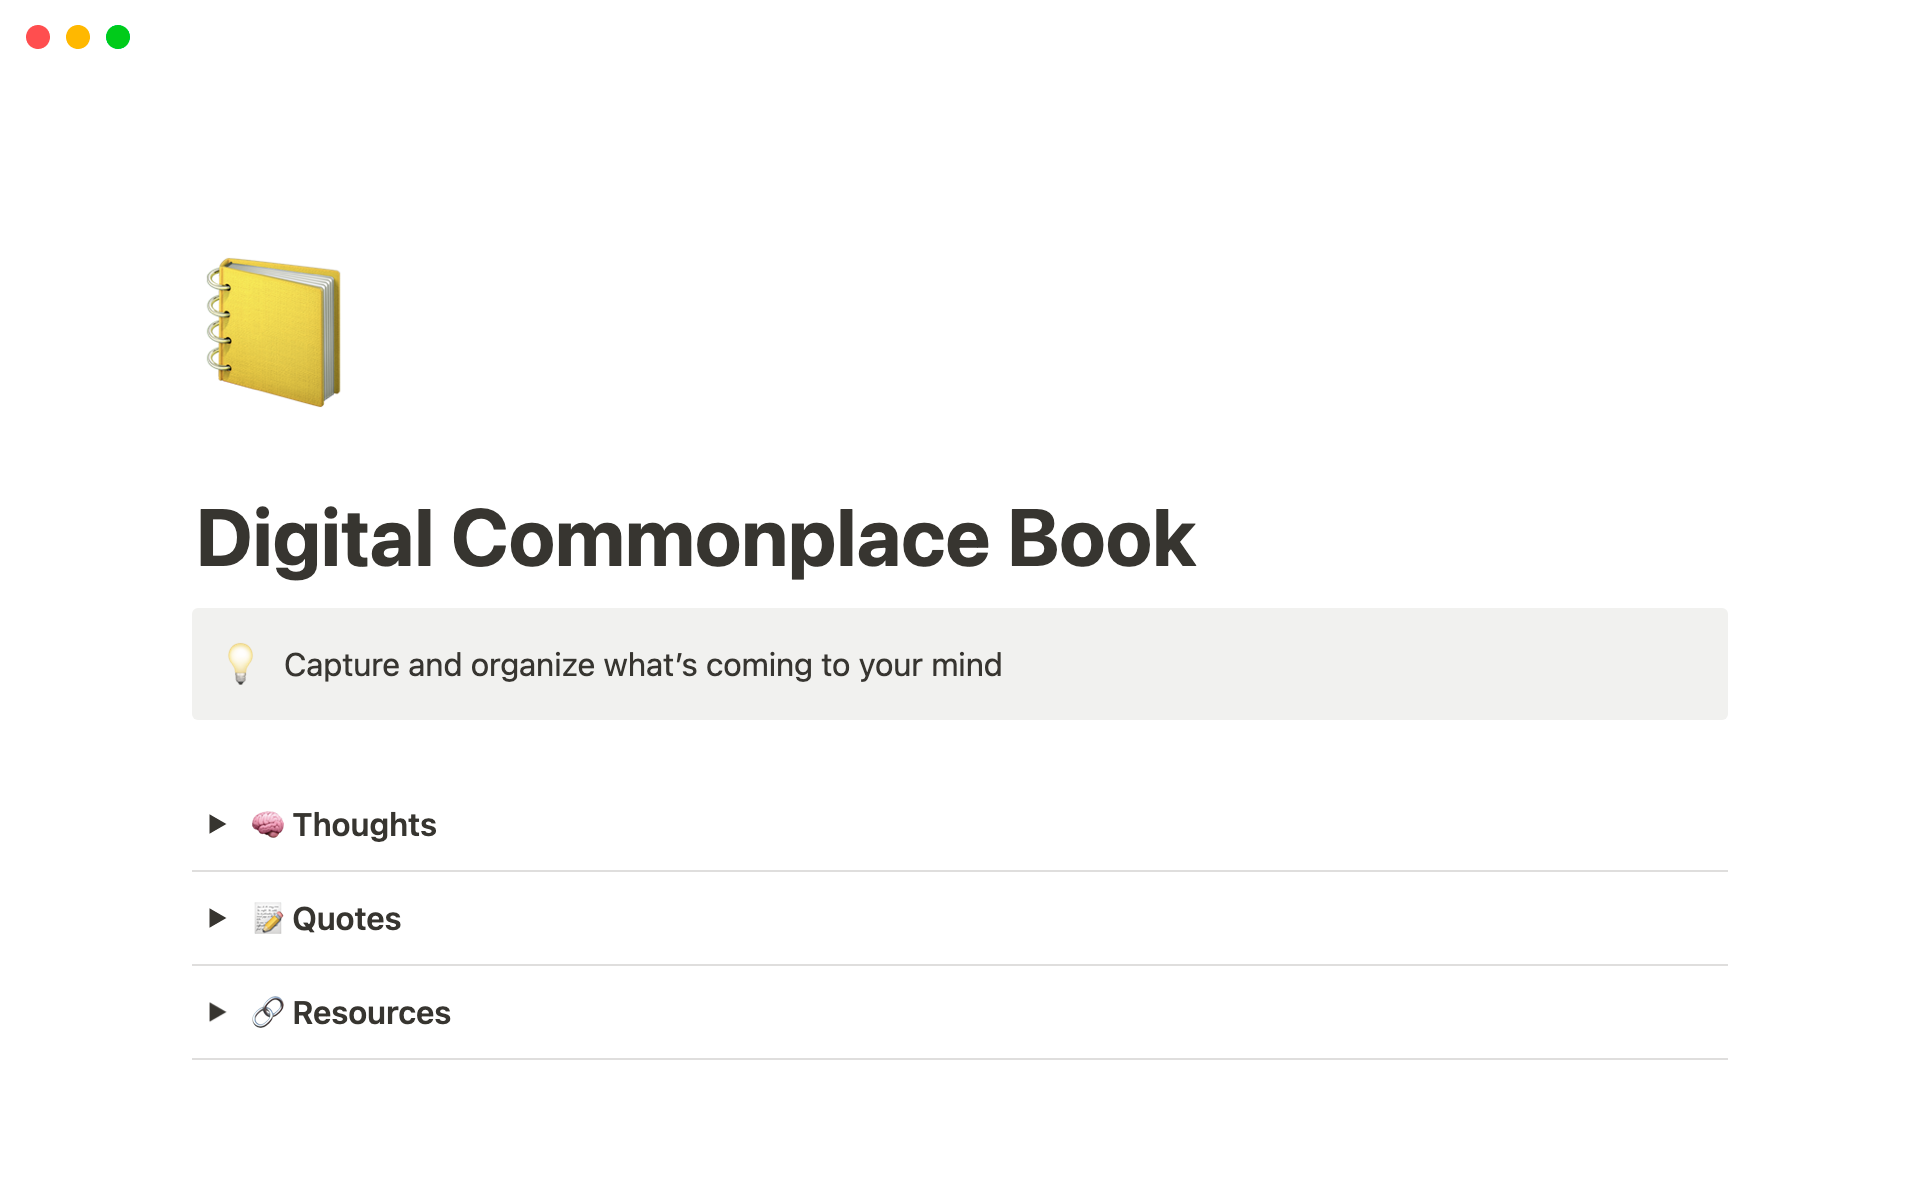Image resolution: width=1920 pixels, height=1200 pixels.
Task: Click the brain emoji beside Thoughts
Action: 267,825
